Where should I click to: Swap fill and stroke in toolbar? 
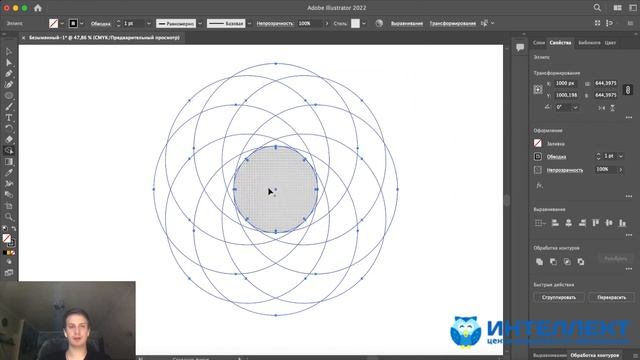14,229
